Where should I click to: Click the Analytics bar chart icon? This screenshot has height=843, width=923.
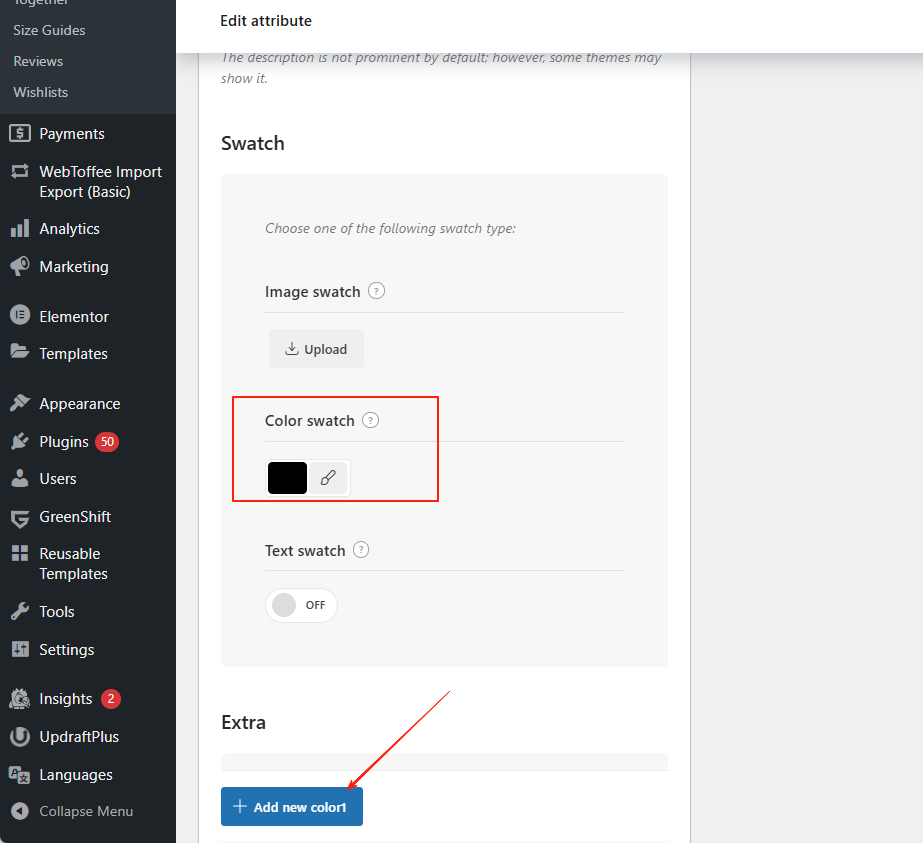coord(19,229)
